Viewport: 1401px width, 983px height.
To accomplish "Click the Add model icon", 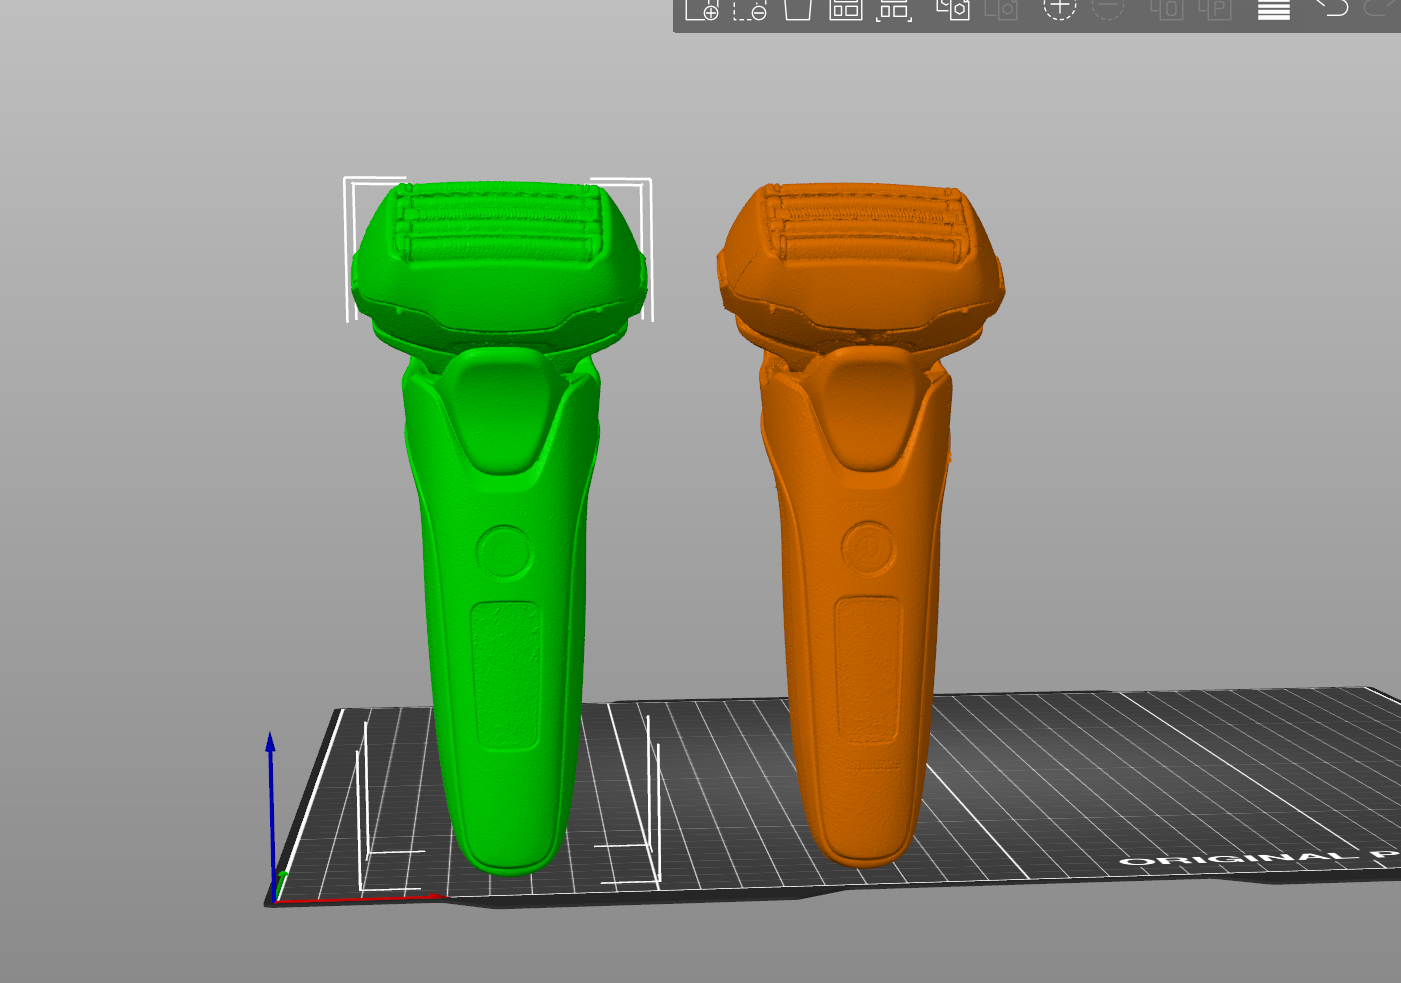I will click(x=702, y=10).
